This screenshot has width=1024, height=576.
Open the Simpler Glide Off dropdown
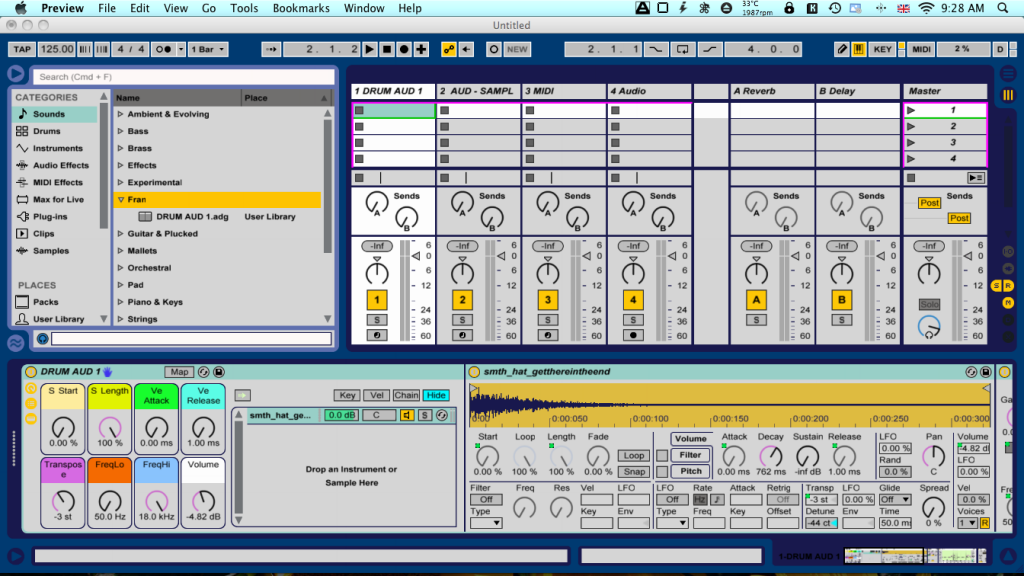895,500
